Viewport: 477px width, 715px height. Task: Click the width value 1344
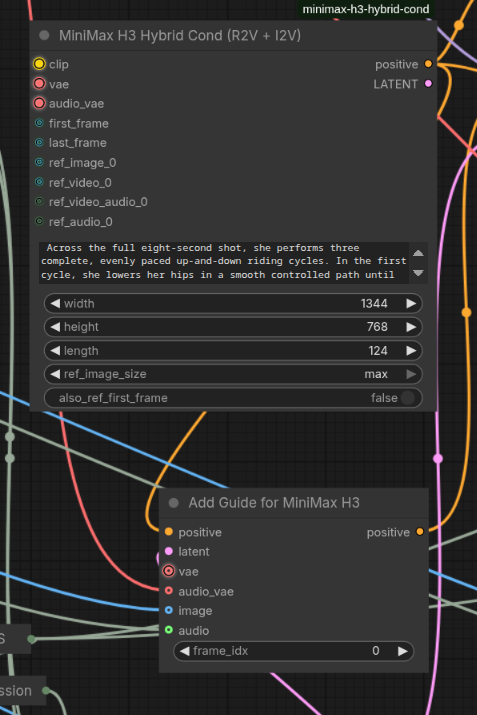(x=374, y=303)
